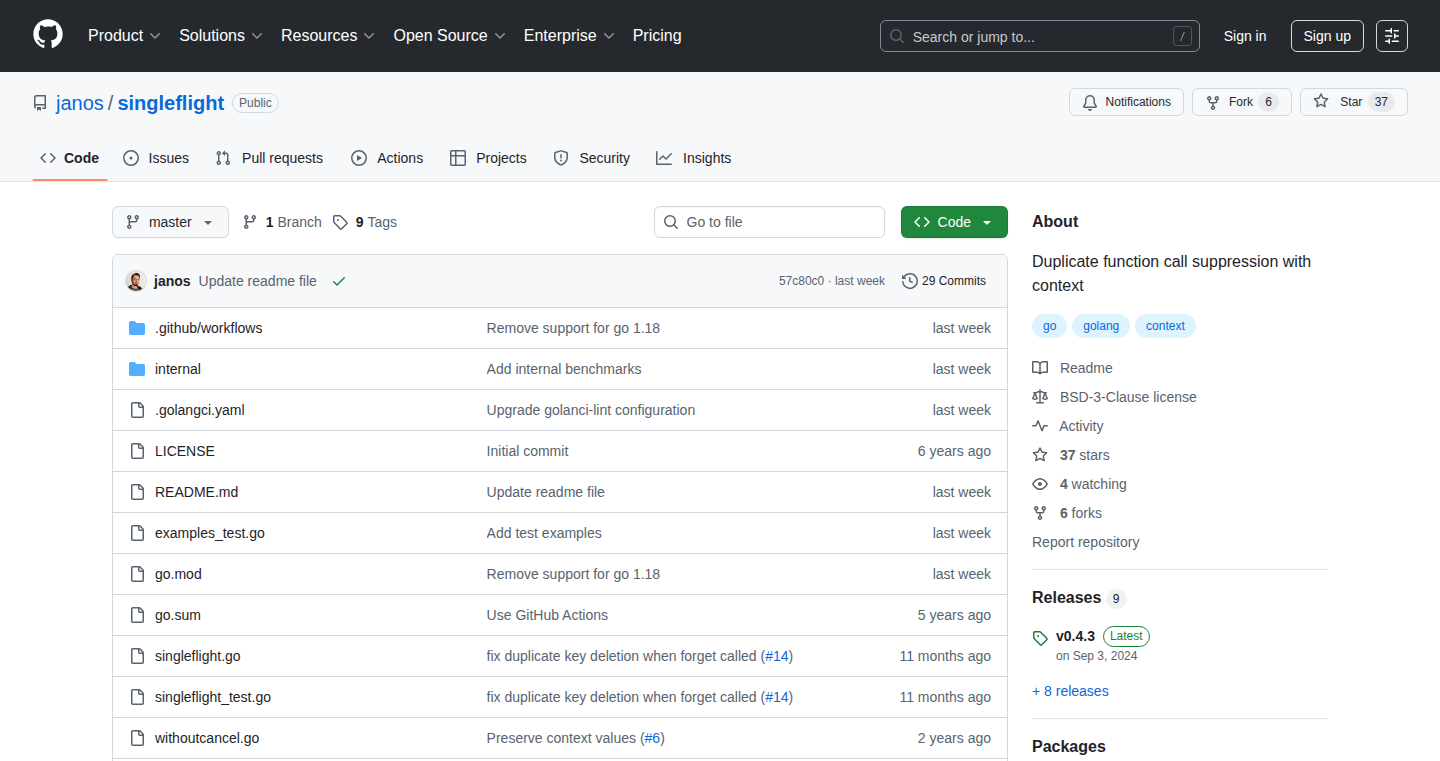Screen dimensions: 1440x761
Task: Click the Report repository link
Action: (1085, 542)
